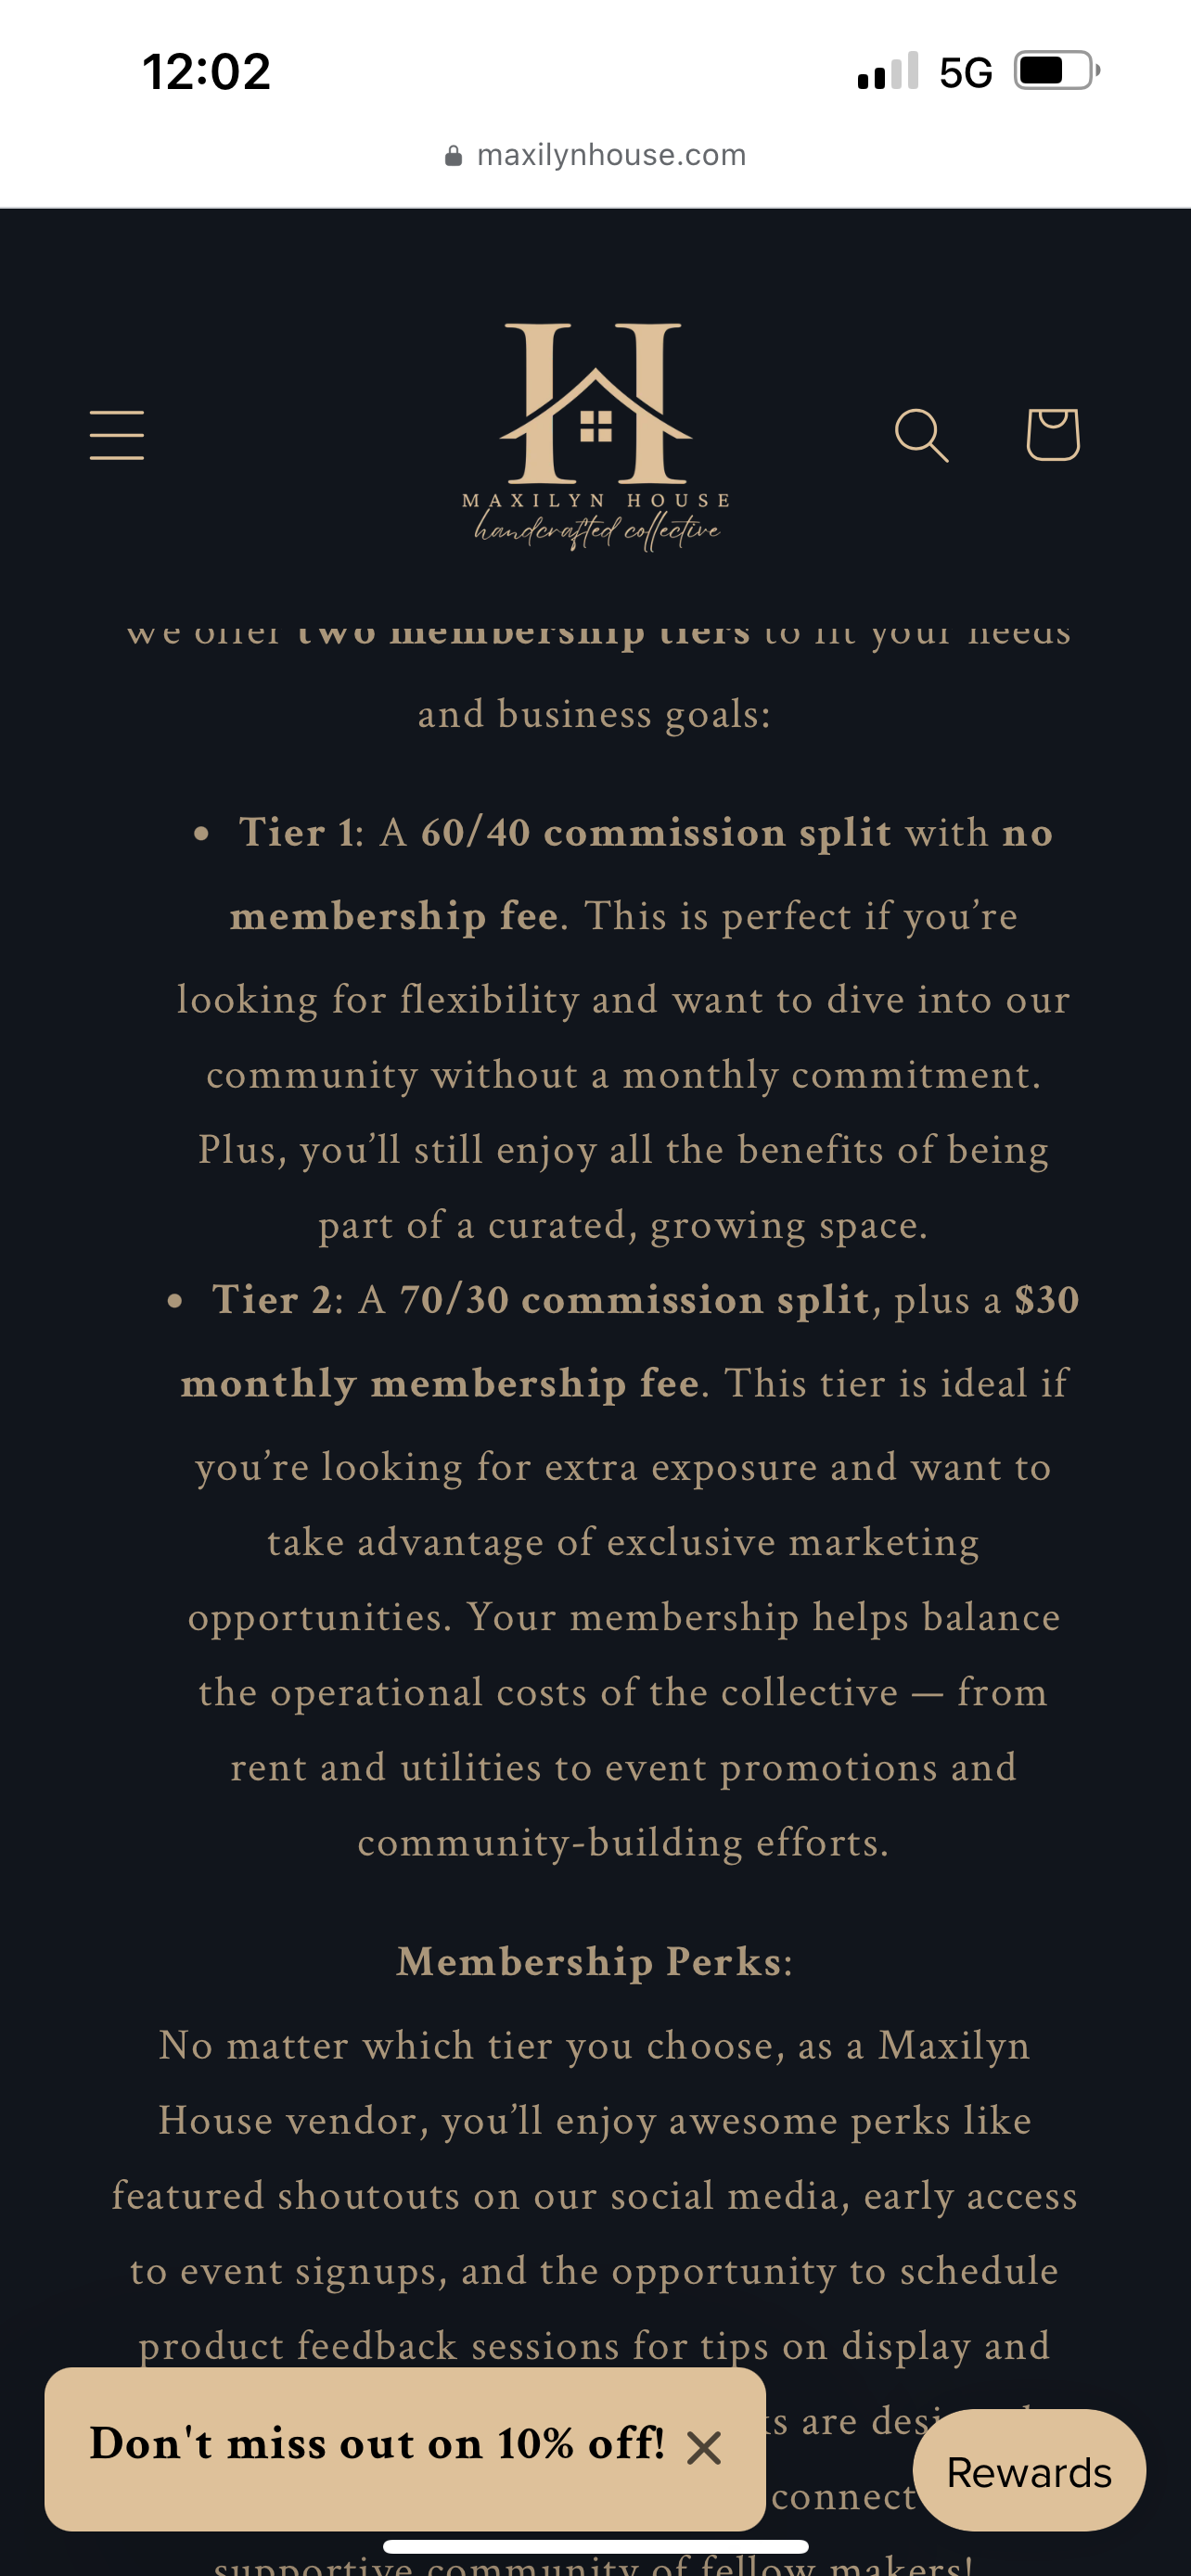Viewport: 1191px width, 2576px height.
Task: Click the bold "Tier 1" label
Action: (x=296, y=832)
